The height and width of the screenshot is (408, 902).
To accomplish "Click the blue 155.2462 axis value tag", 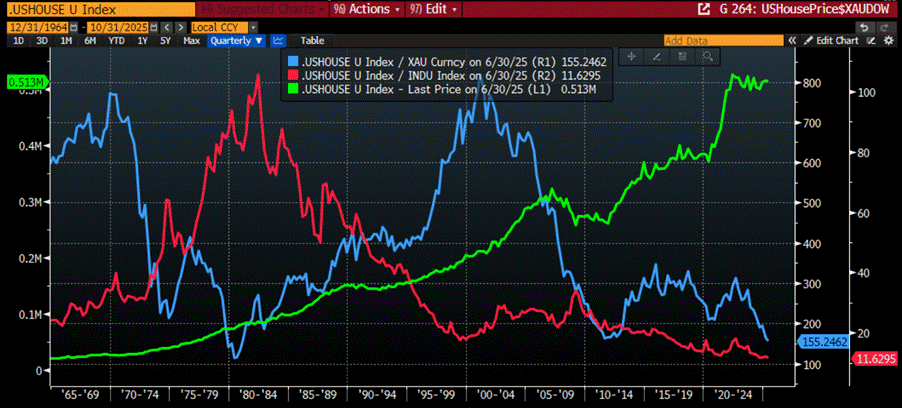I will pos(824,342).
